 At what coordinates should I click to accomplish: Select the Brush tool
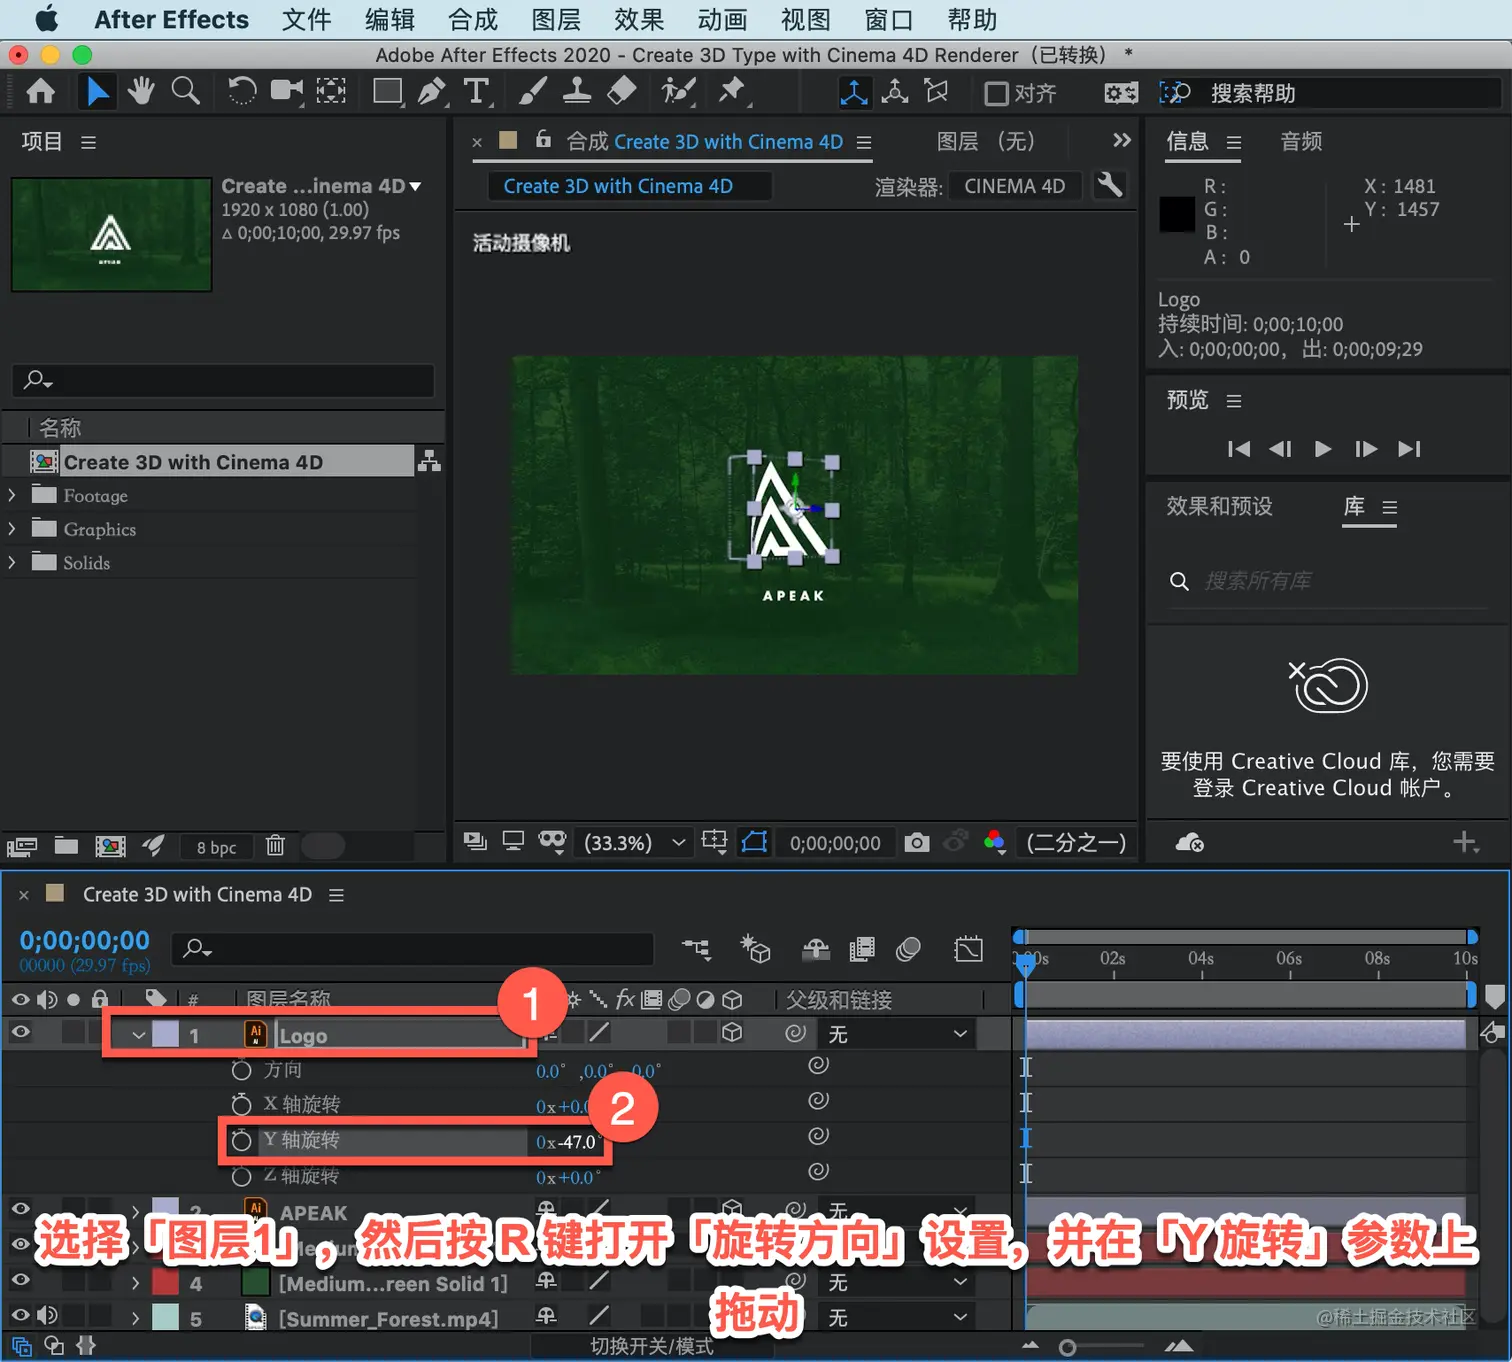532,92
